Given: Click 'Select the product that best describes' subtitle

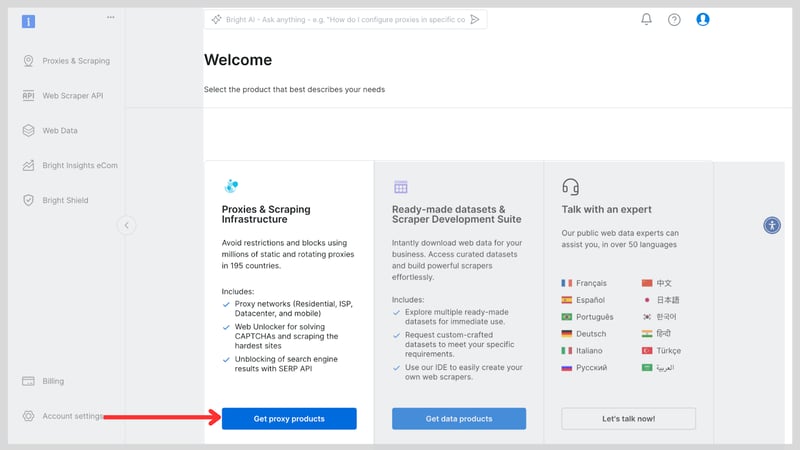Looking at the screenshot, I should click(x=294, y=89).
